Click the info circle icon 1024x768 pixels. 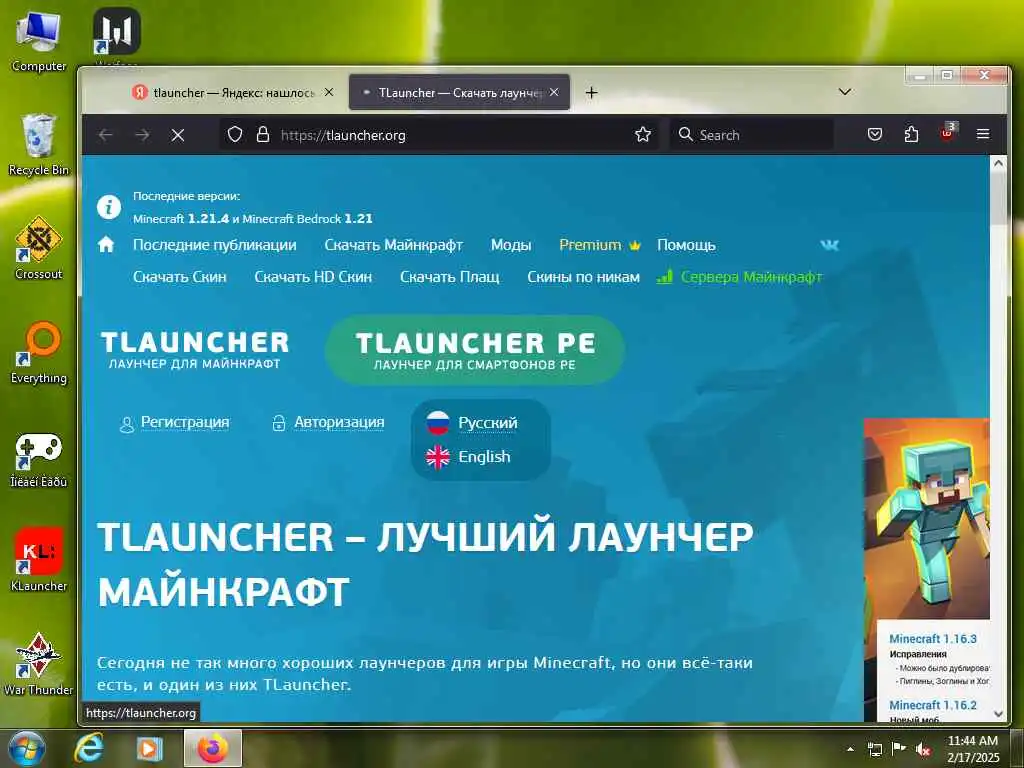pos(109,207)
